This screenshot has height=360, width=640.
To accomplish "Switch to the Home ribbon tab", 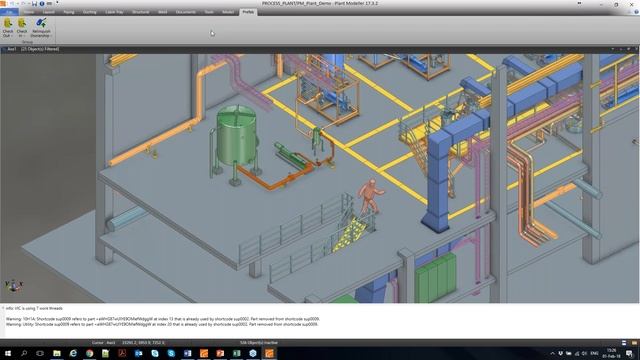I will [29, 12].
